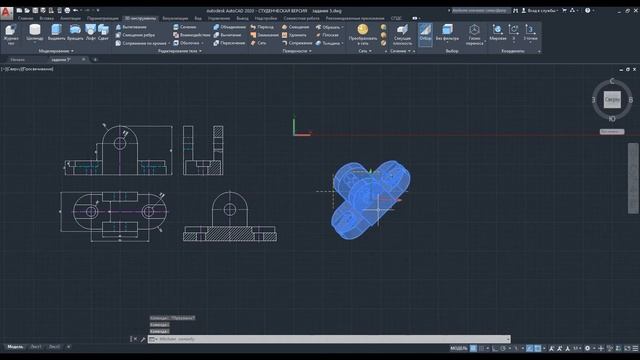
Task: Select the Выдавить (Extrude) tool
Action: (x=56, y=32)
